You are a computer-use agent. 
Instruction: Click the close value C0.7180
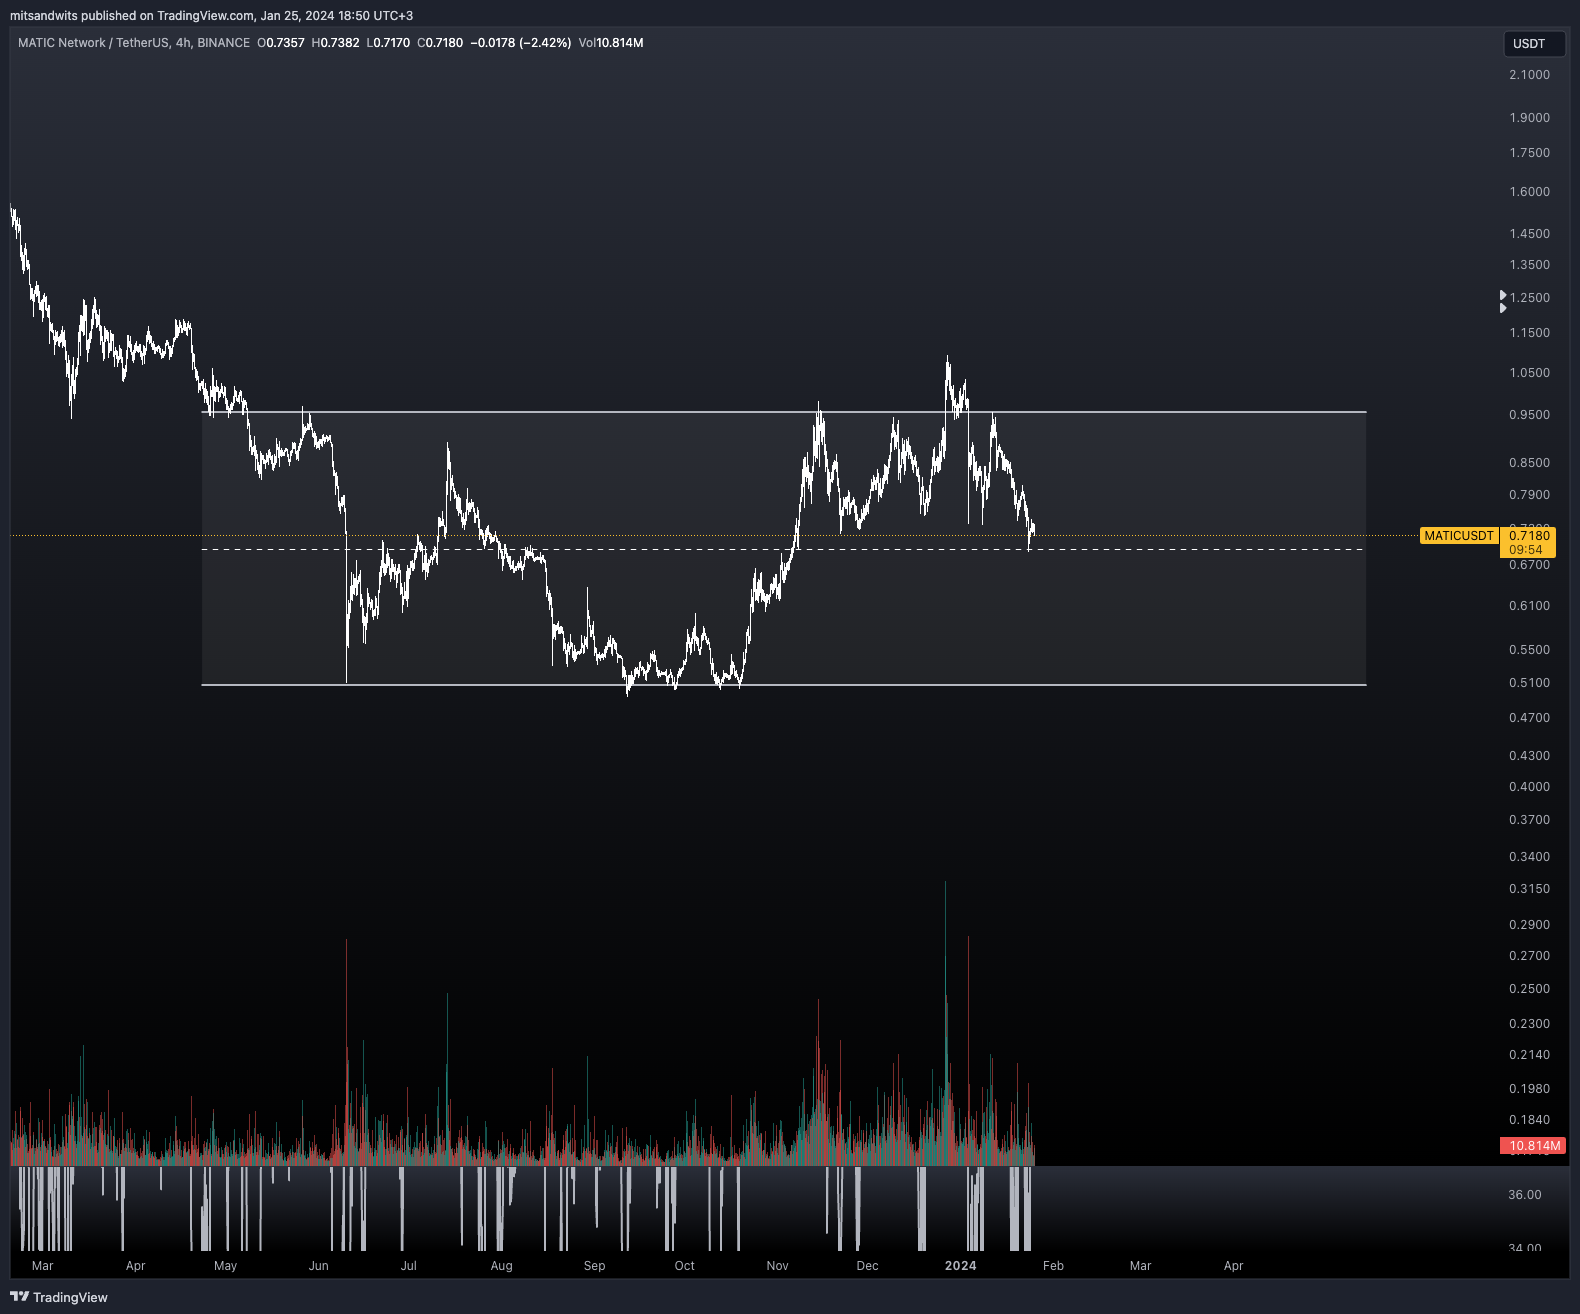440,43
